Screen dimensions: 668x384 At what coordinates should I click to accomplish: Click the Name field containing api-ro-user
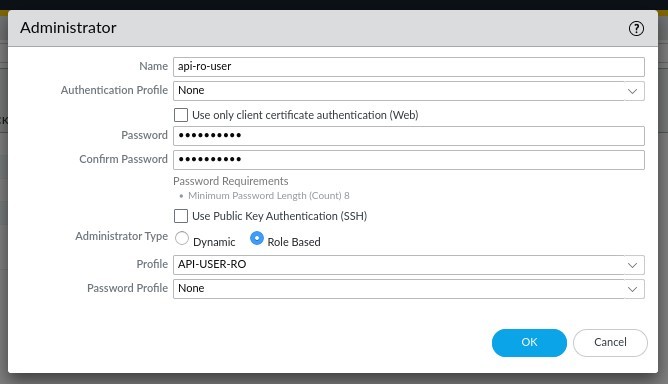pos(409,67)
